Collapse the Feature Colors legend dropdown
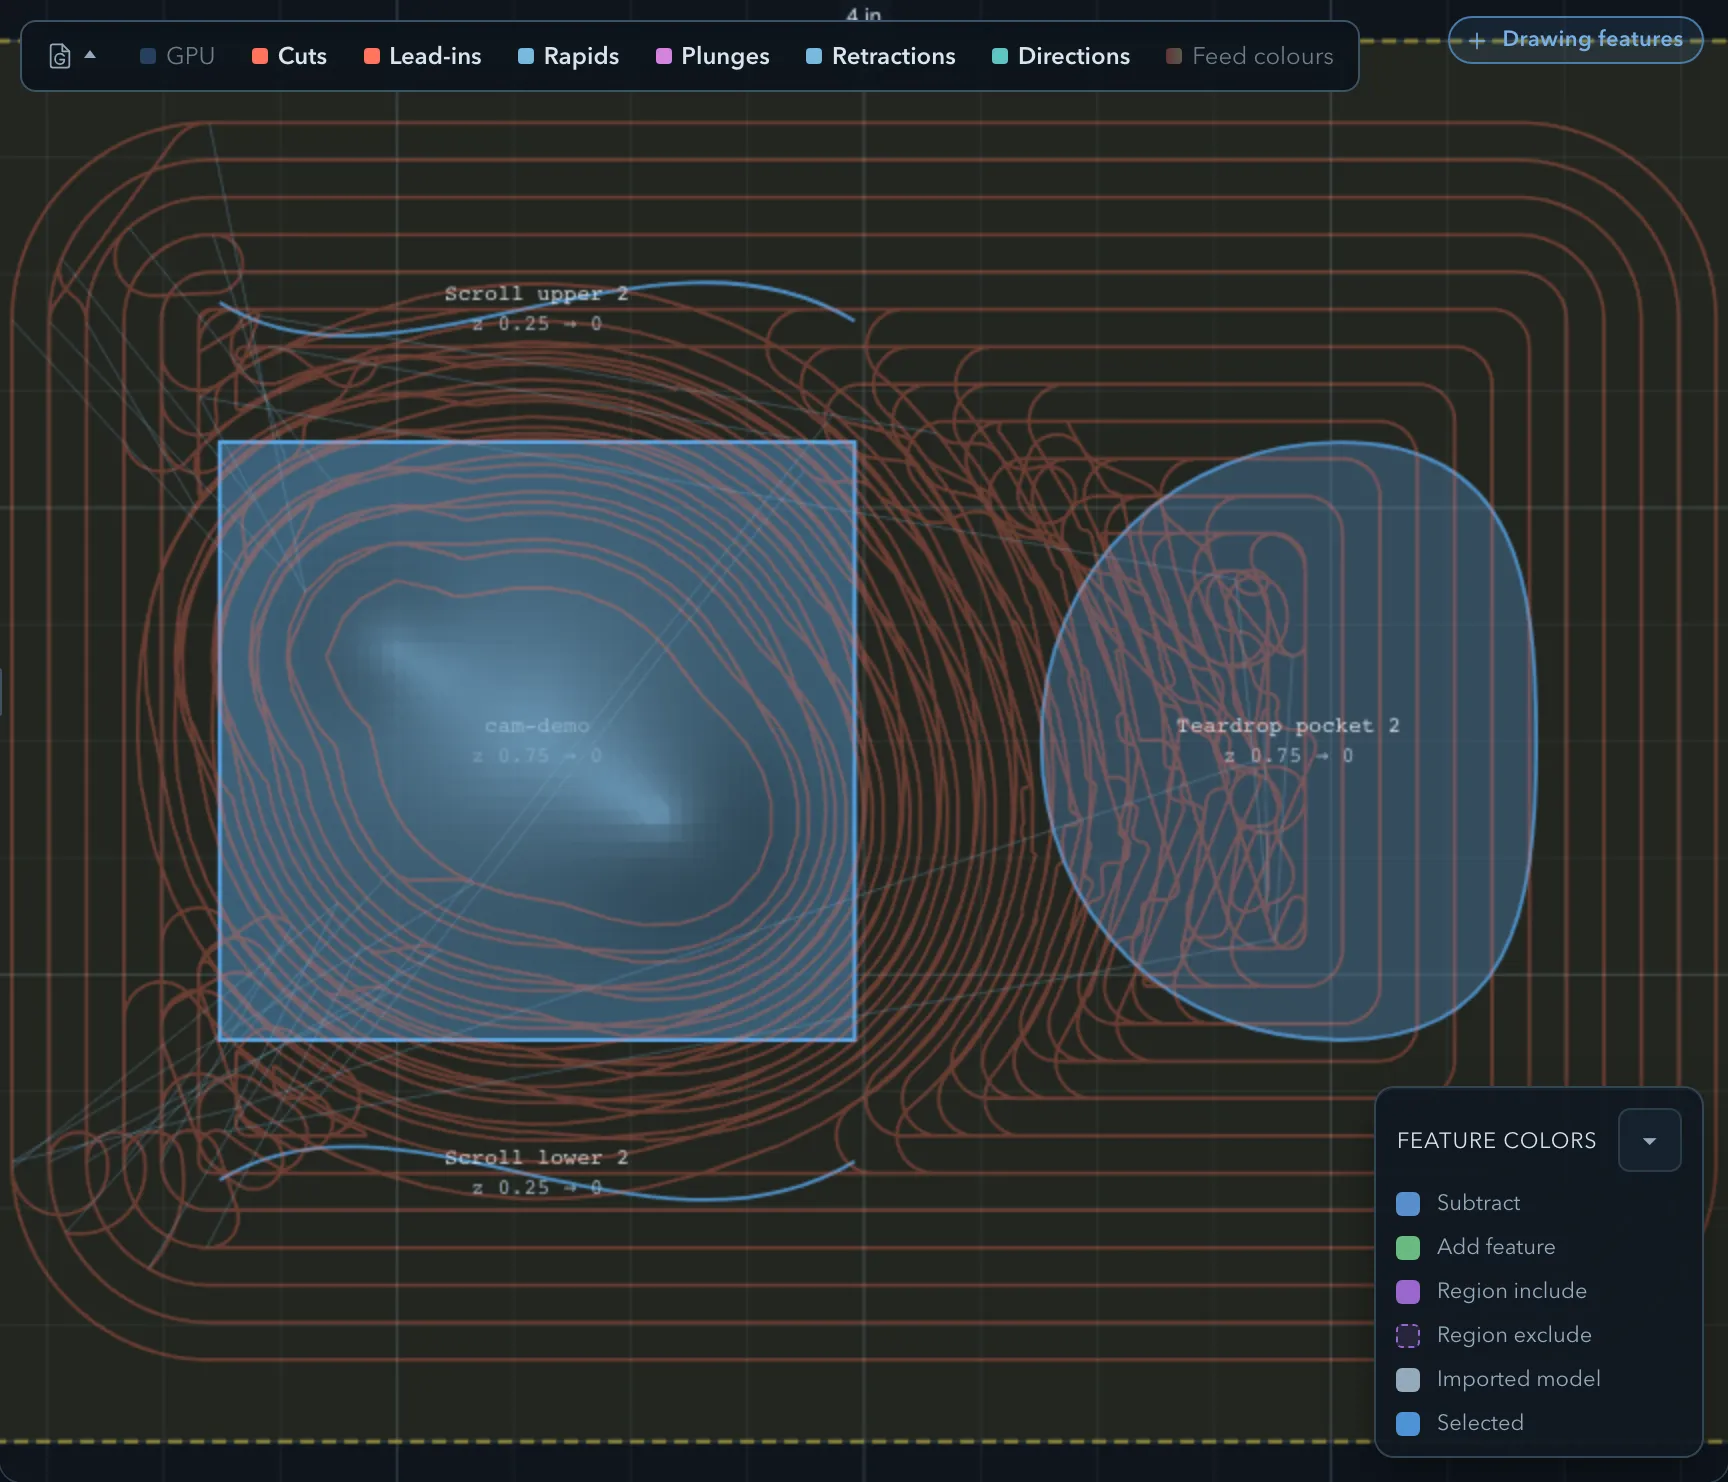The image size is (1728, 1482). coord(1649,1140)
